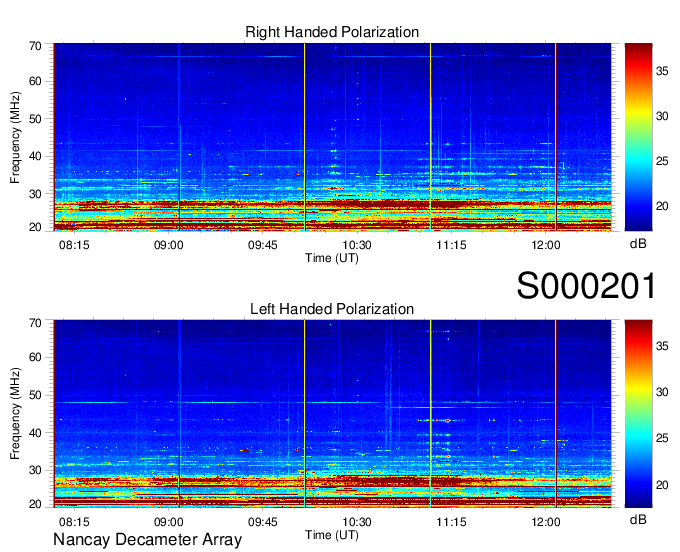Image resolution: width=680 pixels, height=552 pixels.
Task: Click the 35 dB label on top color bar
Action: [x=662, y=71]
